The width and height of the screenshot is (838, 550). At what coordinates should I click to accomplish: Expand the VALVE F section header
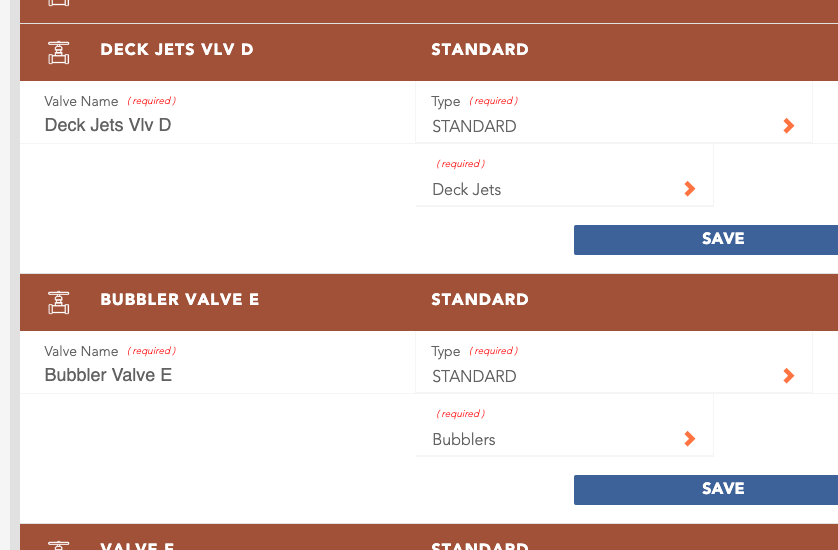click(429, 537)
